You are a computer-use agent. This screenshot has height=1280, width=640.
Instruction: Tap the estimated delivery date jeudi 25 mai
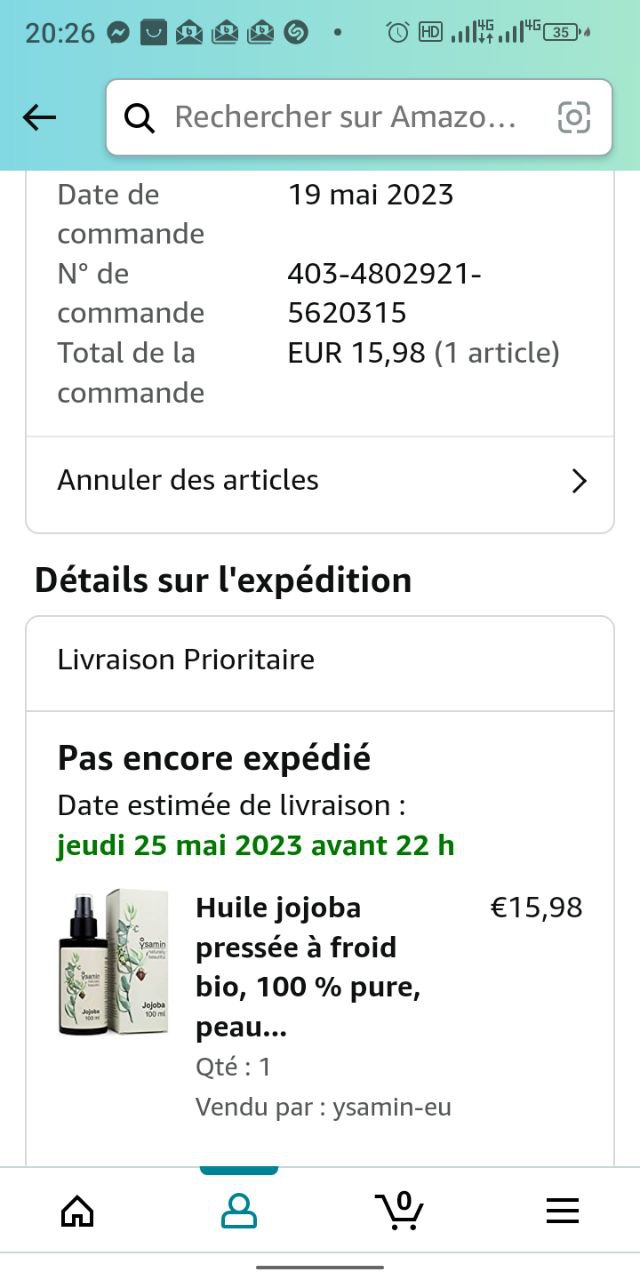[x=256, y=845]
